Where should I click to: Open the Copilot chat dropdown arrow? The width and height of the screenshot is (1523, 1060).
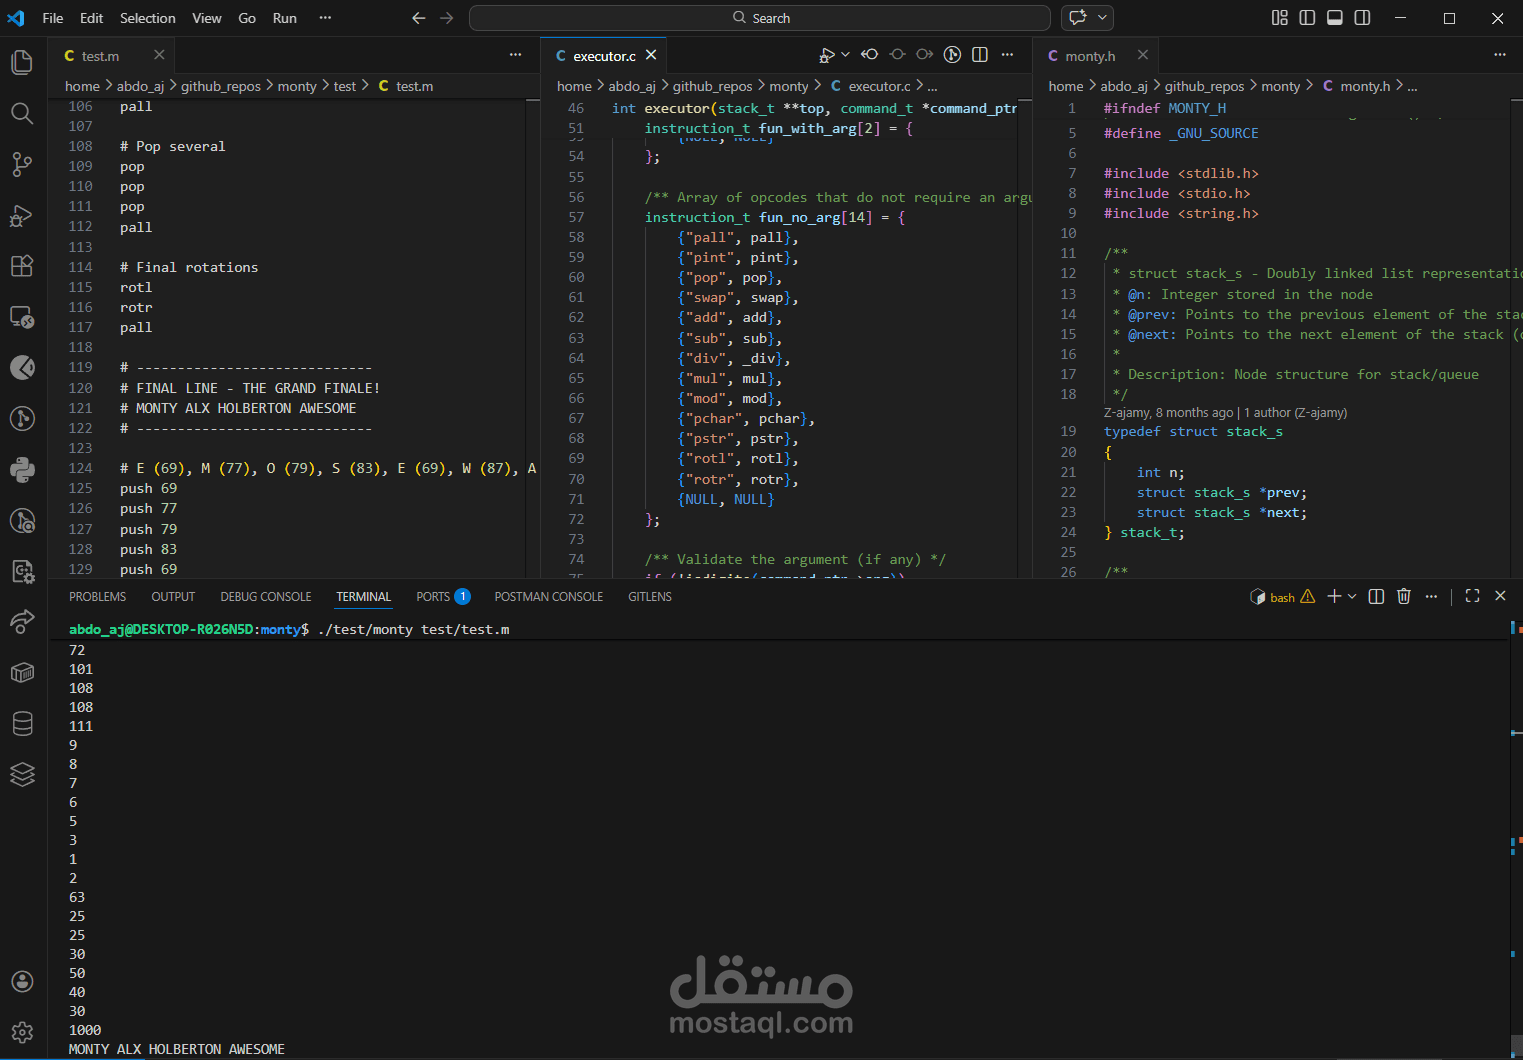click(1102, 18)
